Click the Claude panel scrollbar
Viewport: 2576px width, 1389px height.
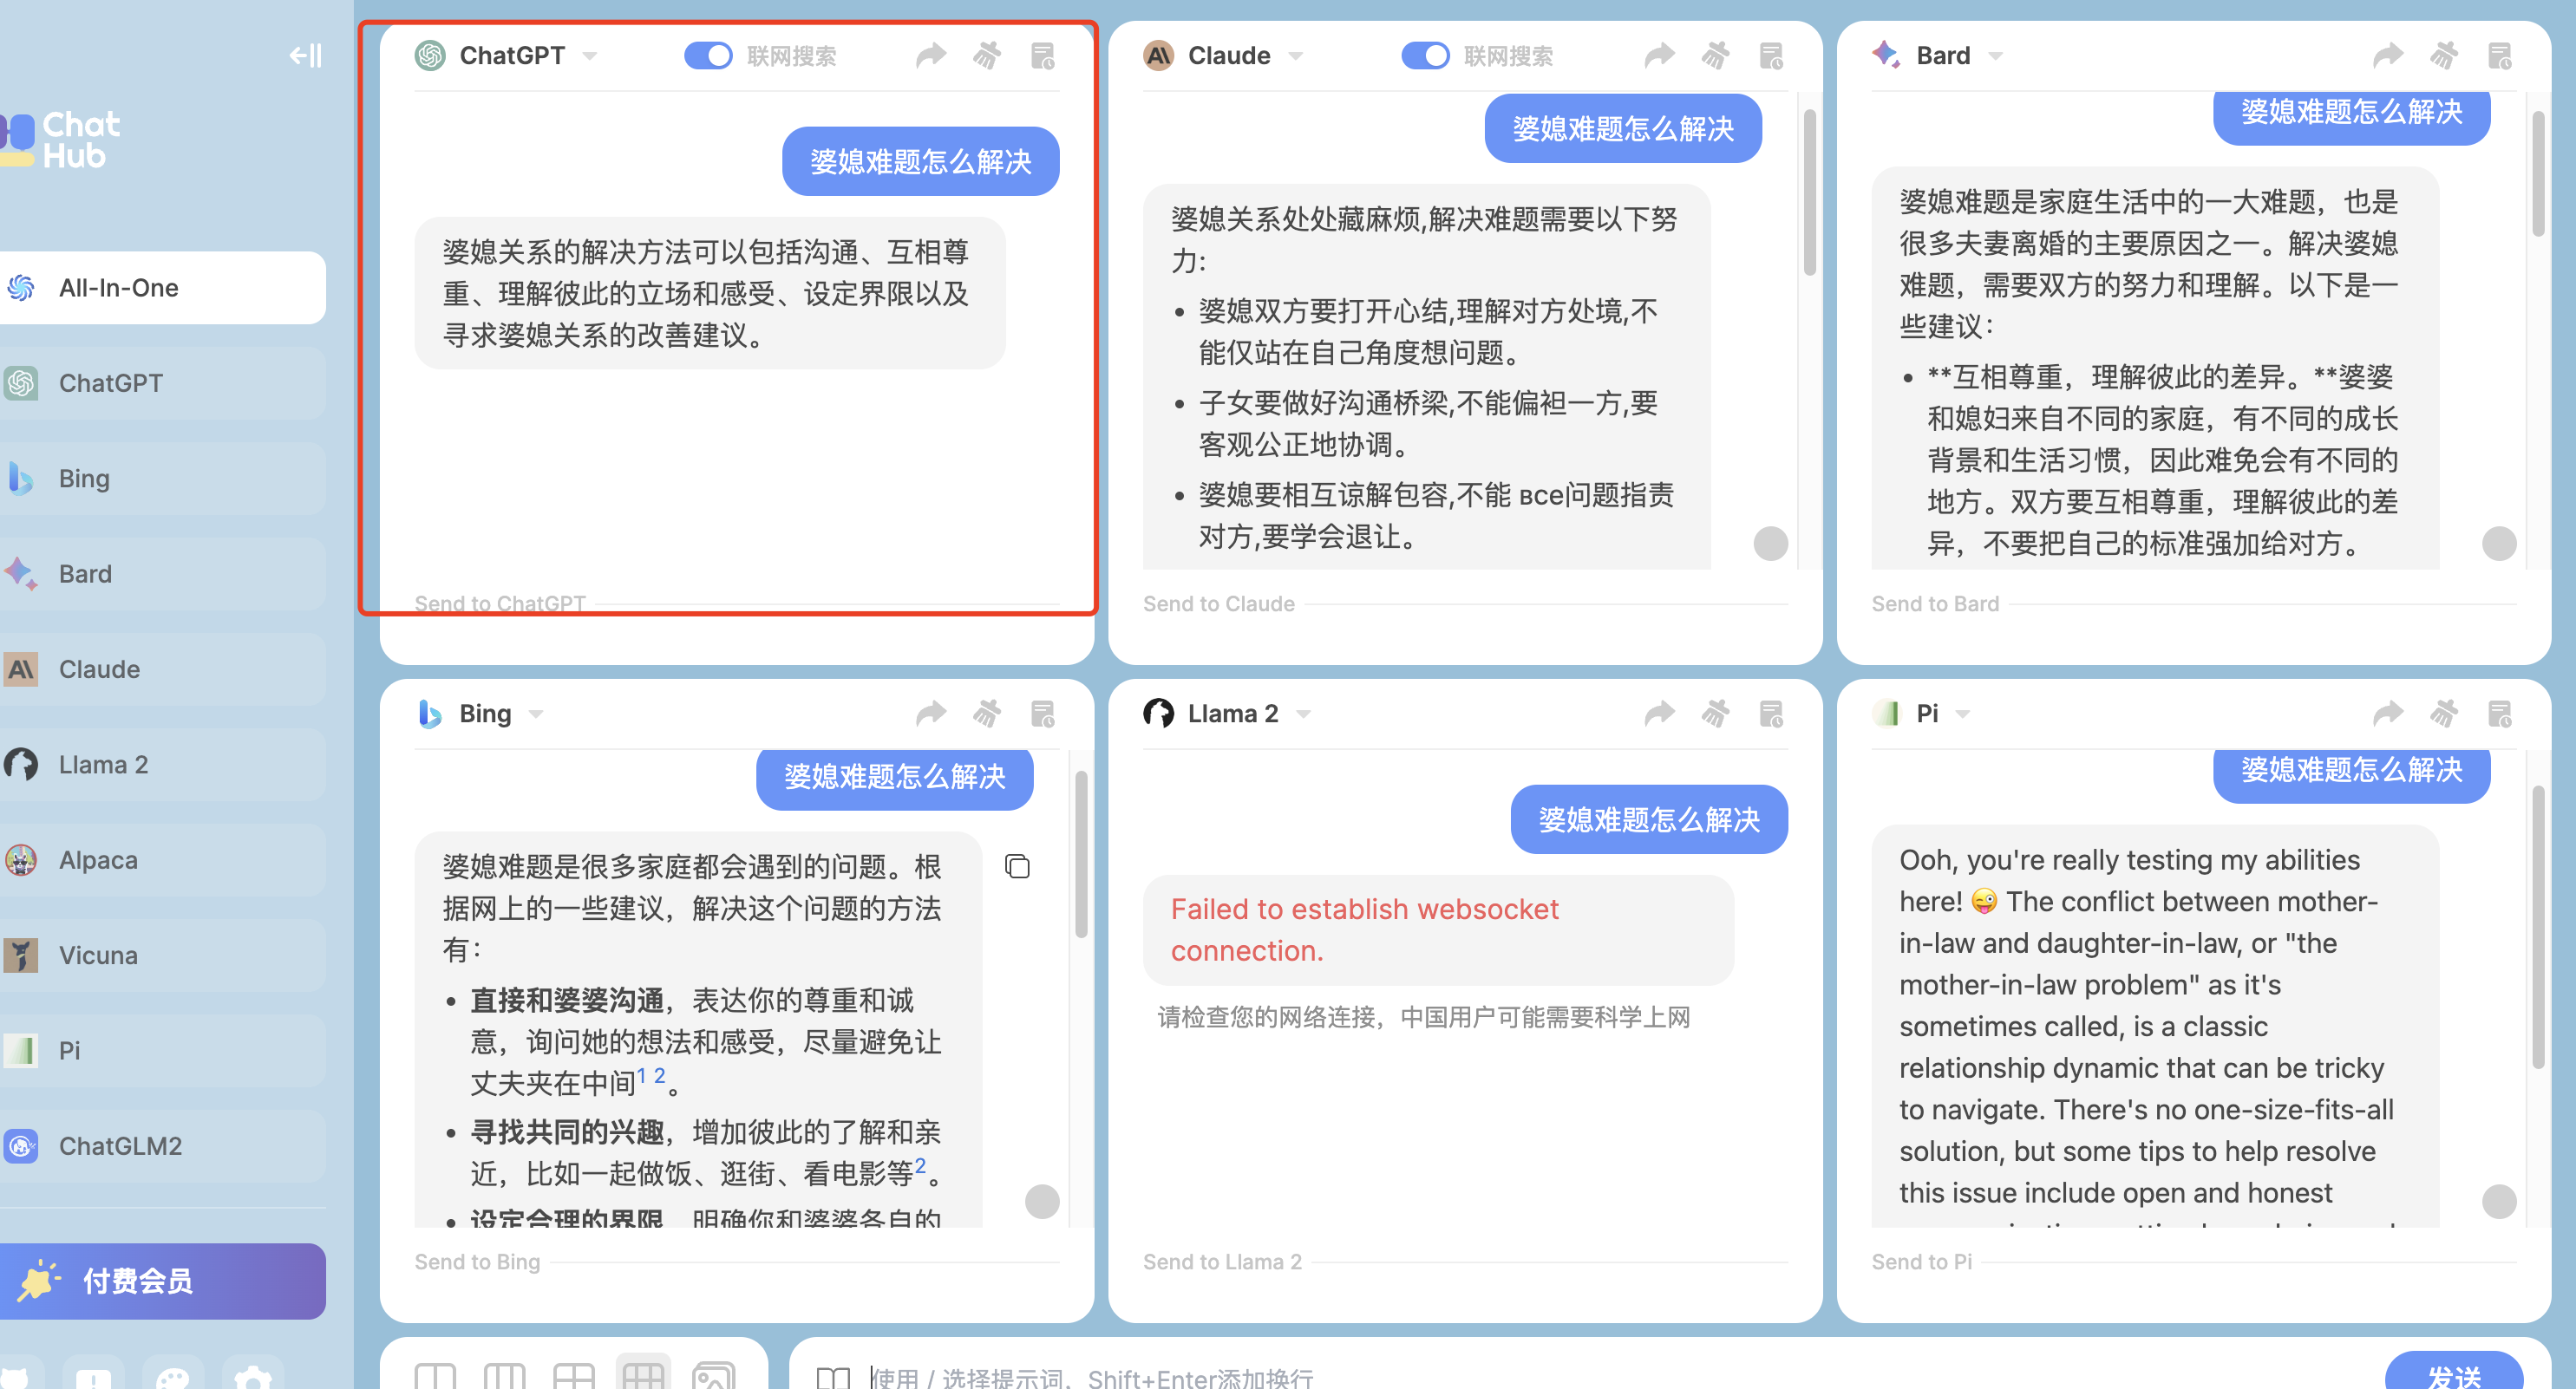pyautogui.click(x=1810, y=192)
